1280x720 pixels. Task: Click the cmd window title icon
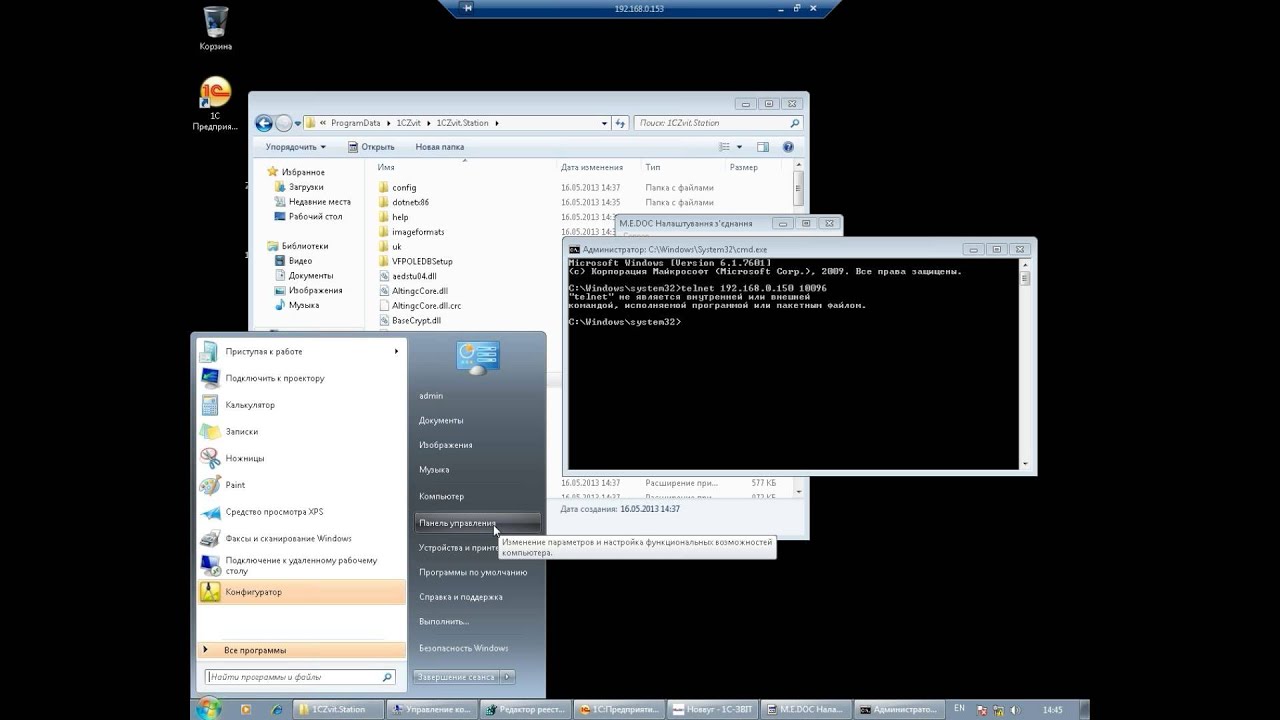574,249
